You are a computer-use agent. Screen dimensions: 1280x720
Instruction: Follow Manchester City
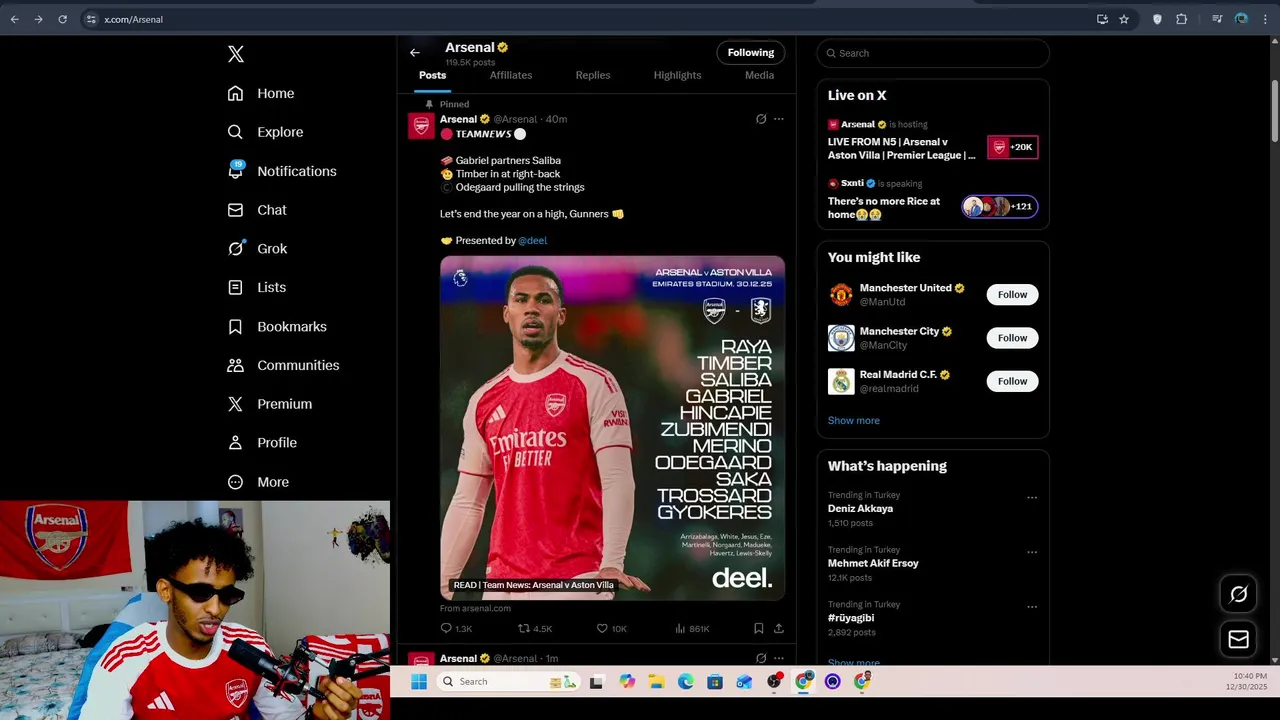coord(1012,338)
